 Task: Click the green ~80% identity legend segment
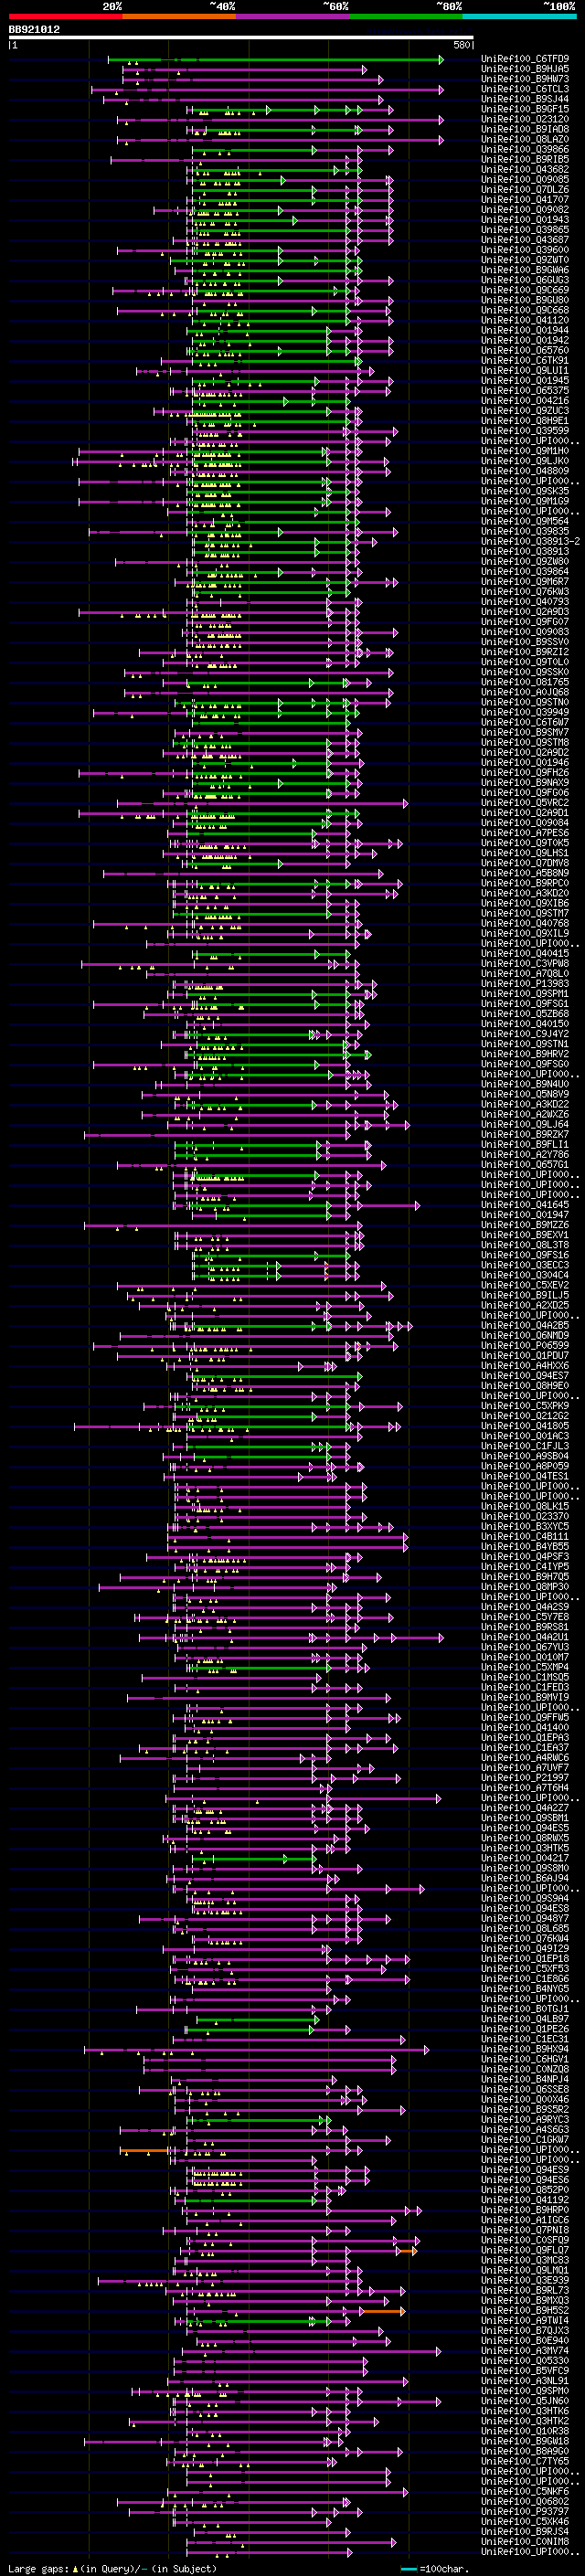click(x=406, y=16)
